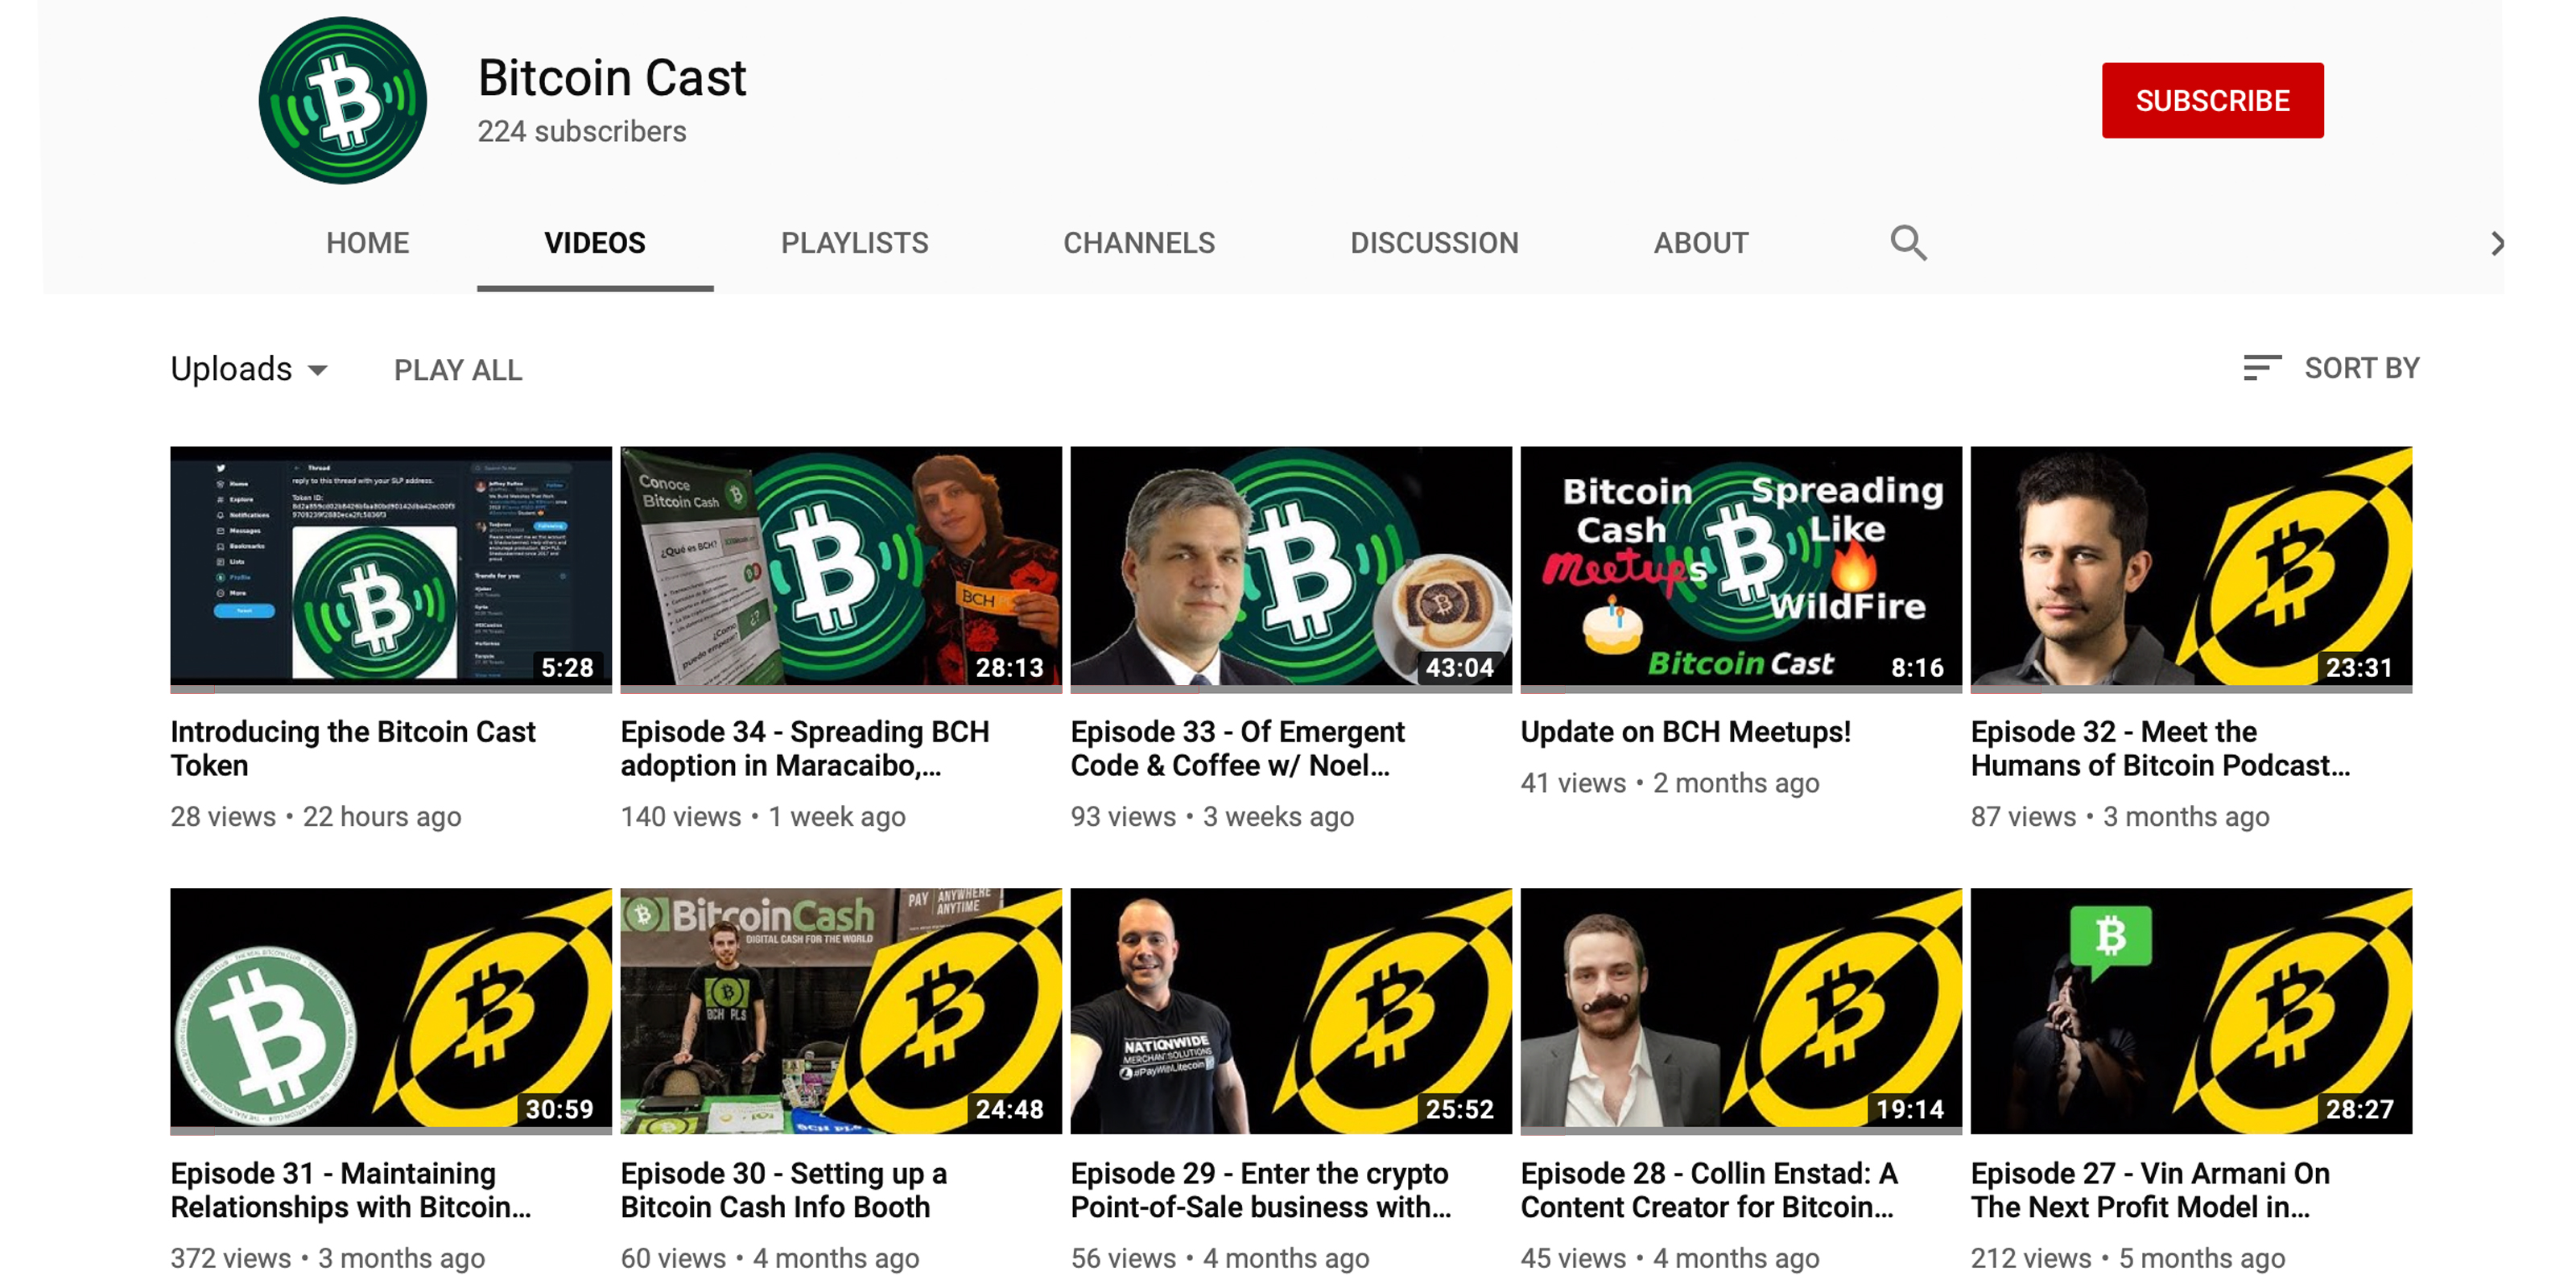Open Introducing the Bitcoin Cast Token thumbnail

(x=391, y=569)
